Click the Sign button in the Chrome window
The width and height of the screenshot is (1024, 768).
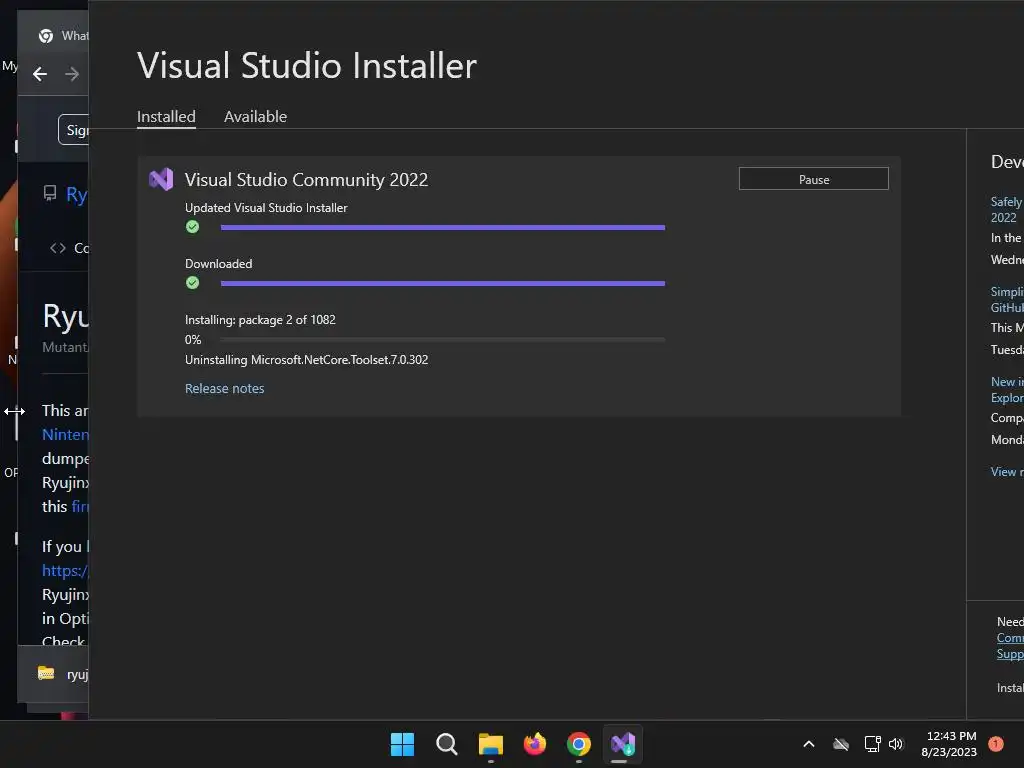pyautogui.click(x=73, y=130)
